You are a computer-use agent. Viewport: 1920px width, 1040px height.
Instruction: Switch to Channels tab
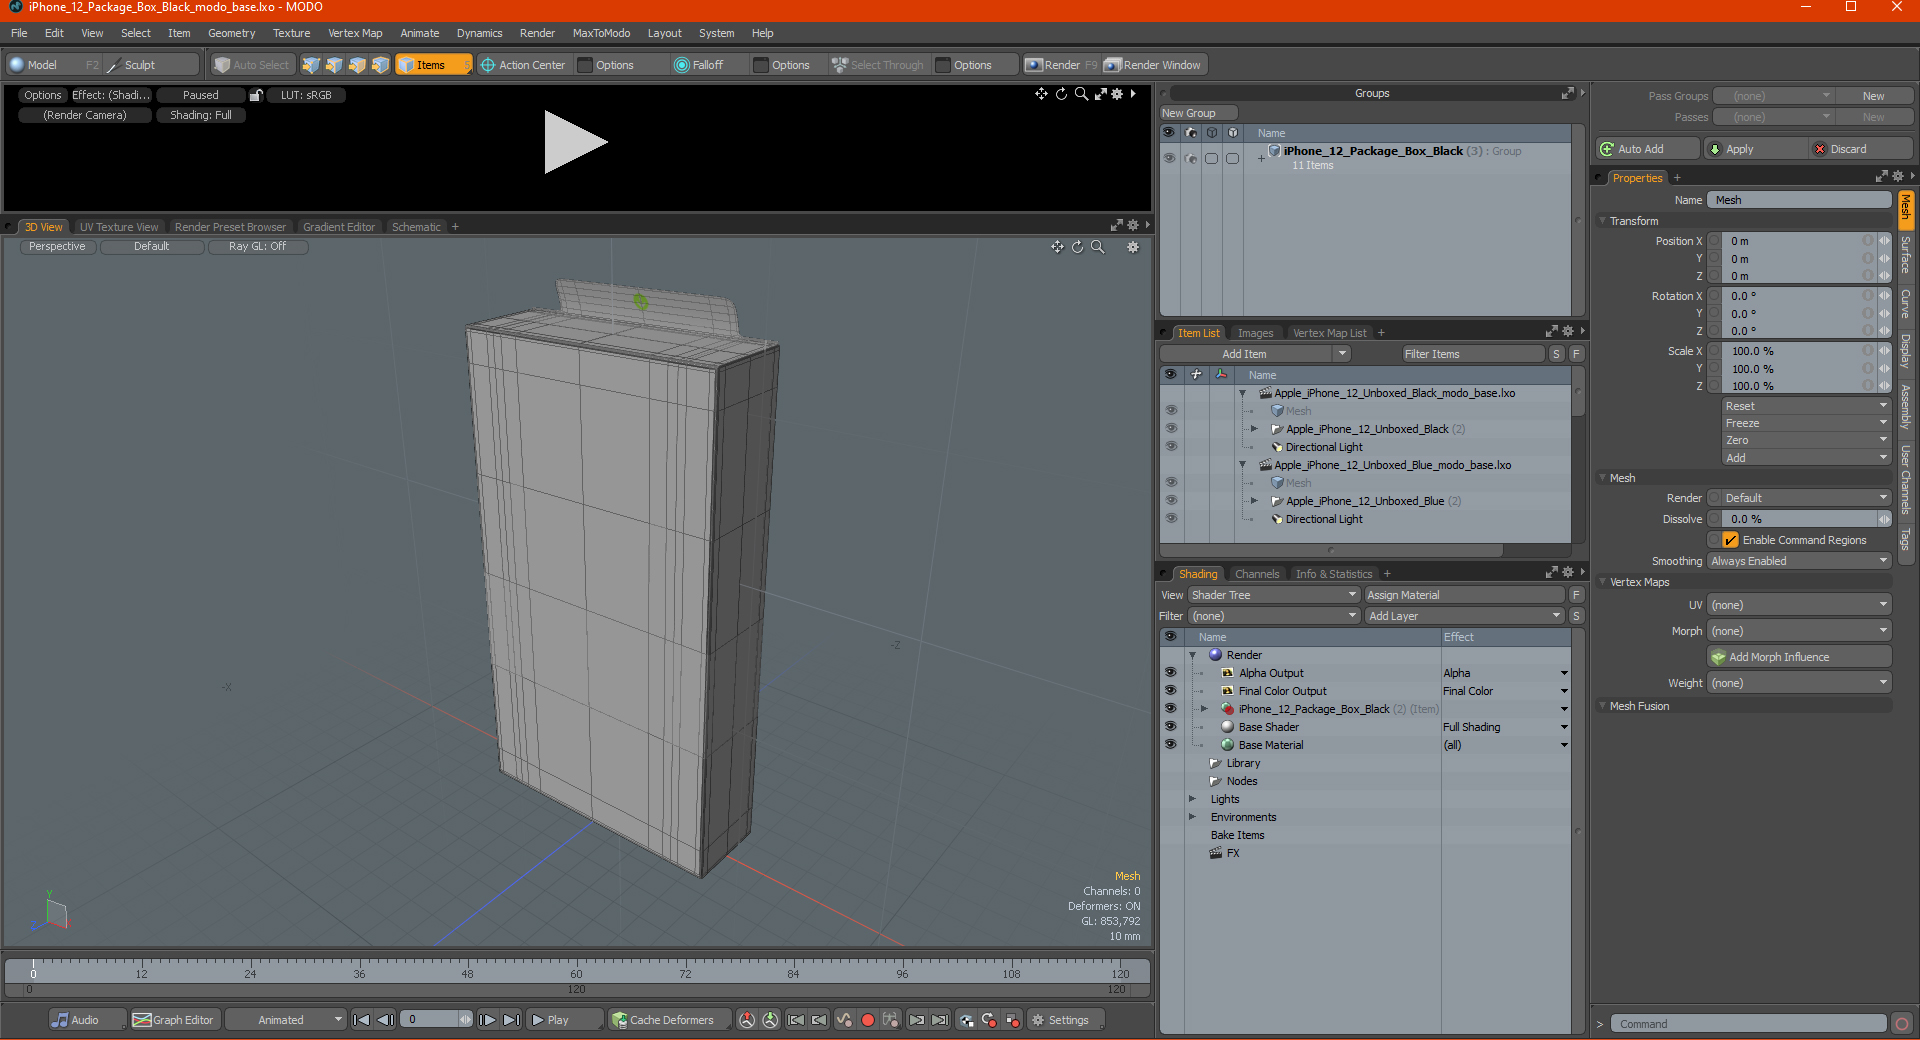coord(1256,574)
